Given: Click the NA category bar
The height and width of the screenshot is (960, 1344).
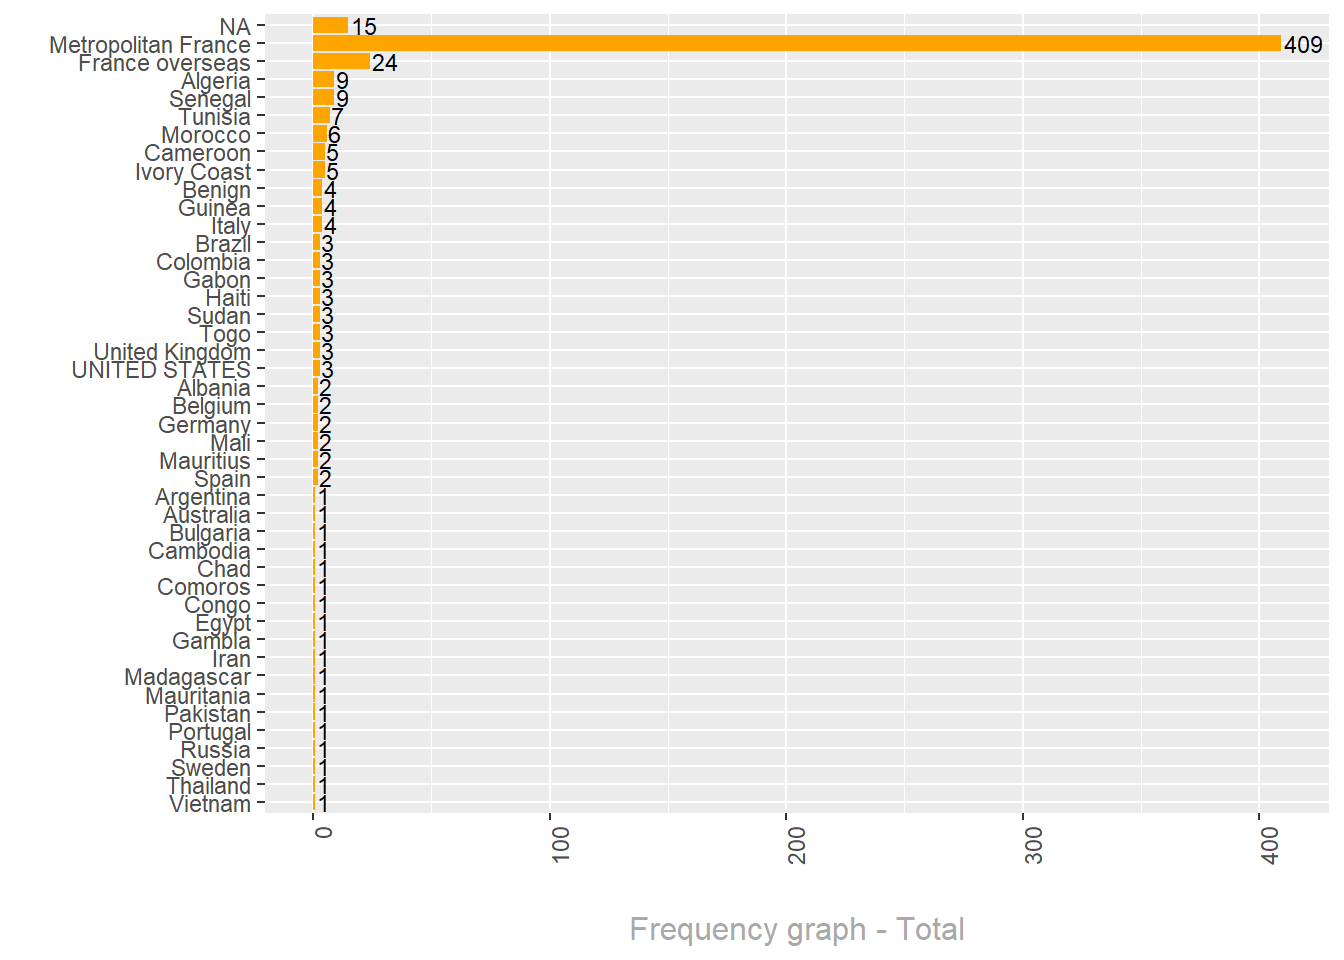Looking at the screenshot, I should pyautogui.click(x=330, y=25).
